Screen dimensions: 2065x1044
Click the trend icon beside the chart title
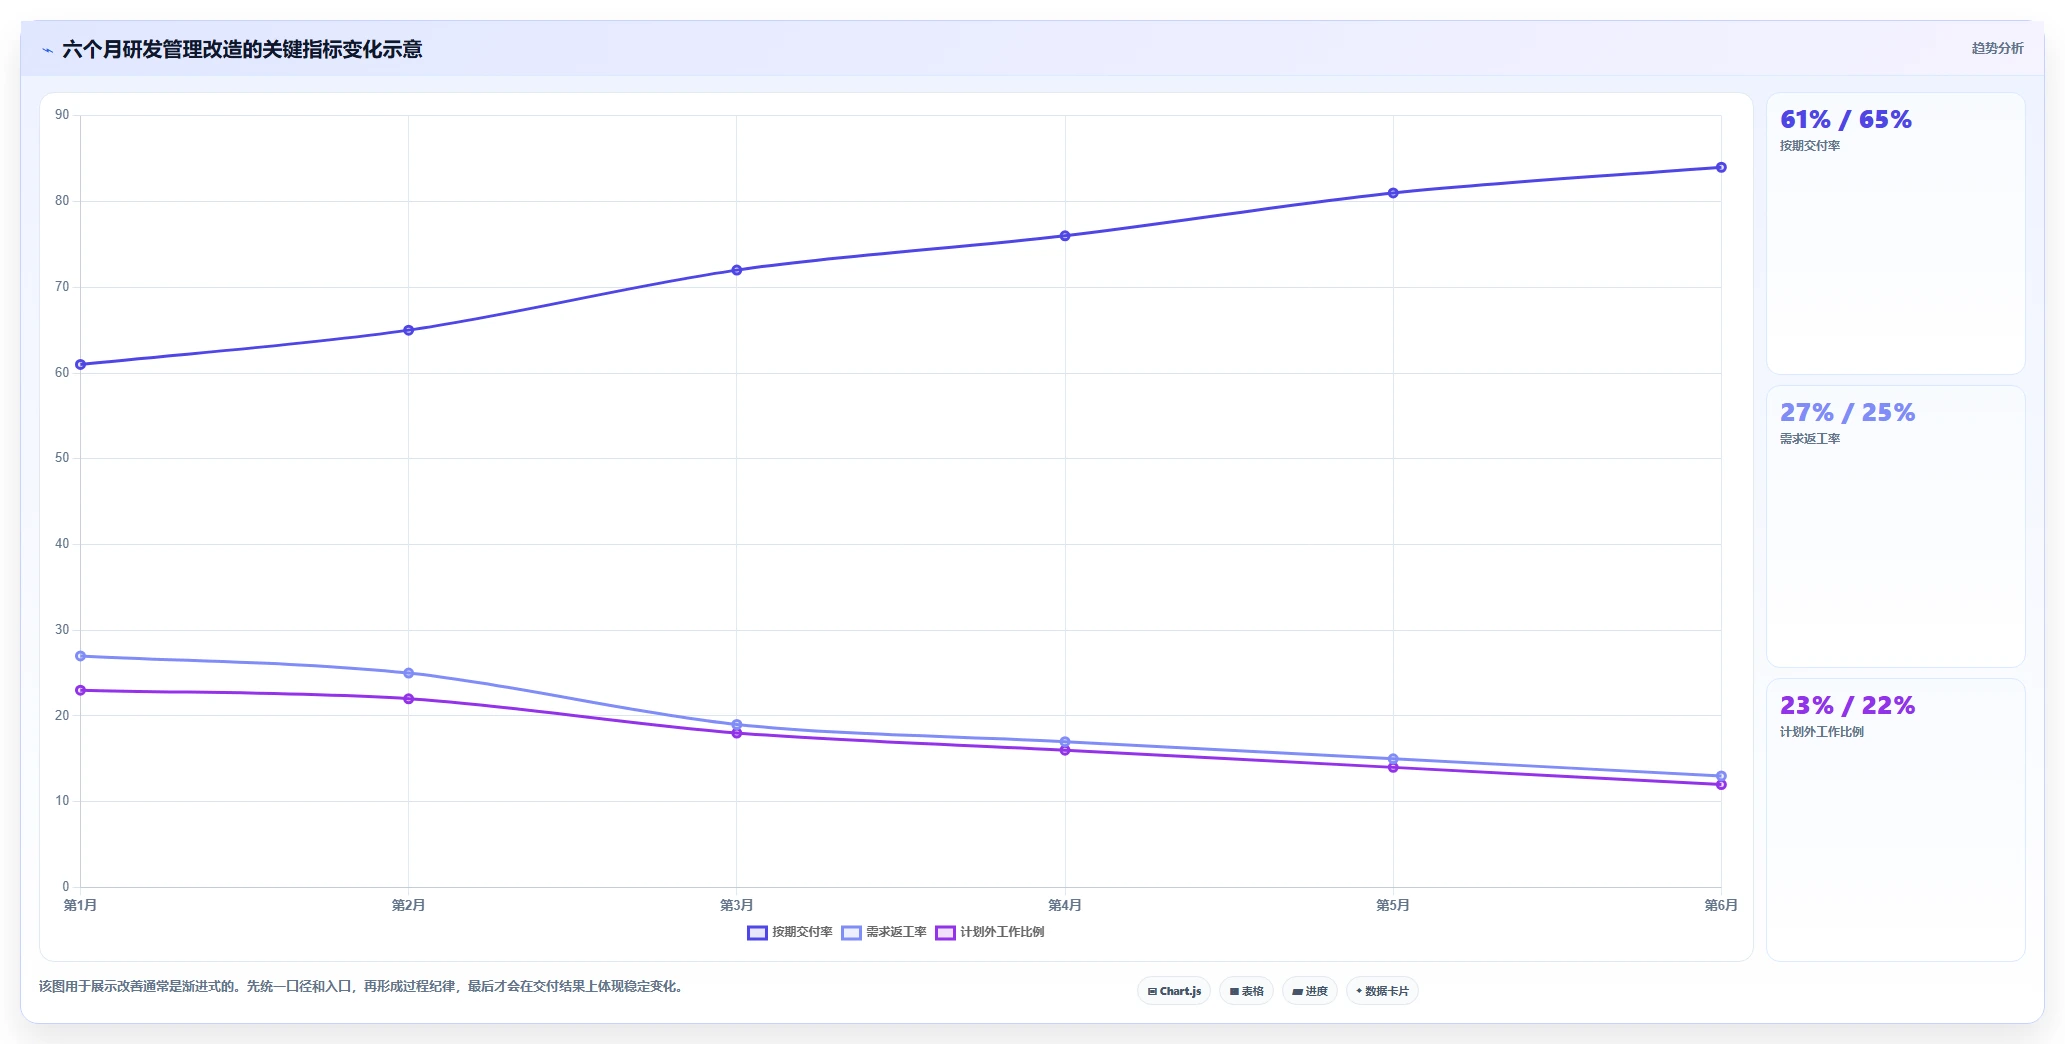tap(47, 50)
